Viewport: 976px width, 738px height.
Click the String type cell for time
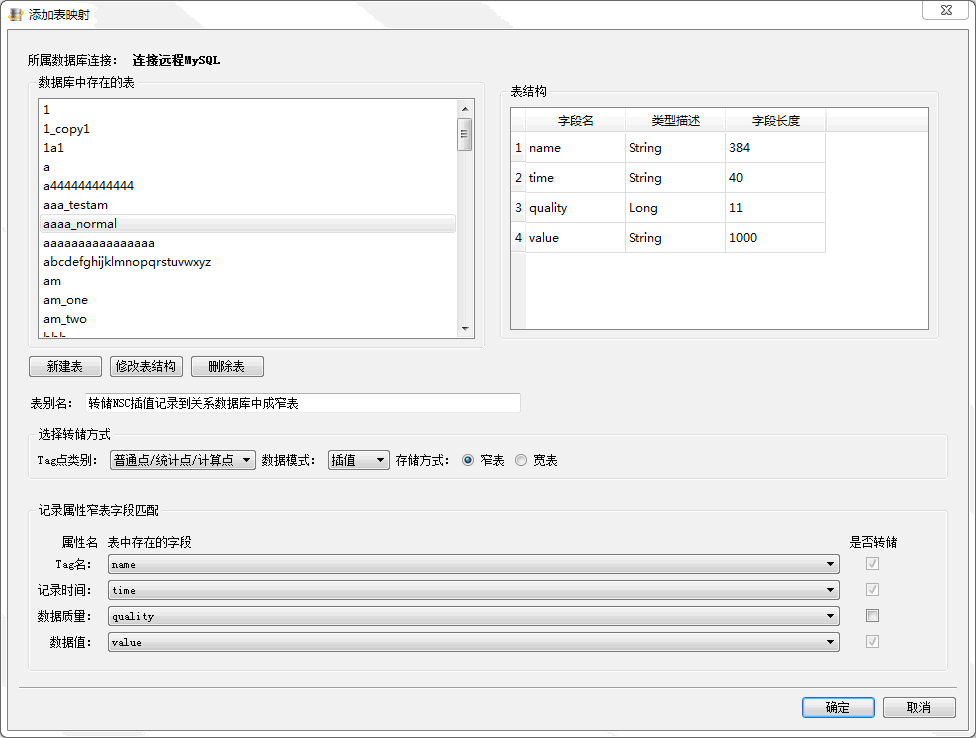click(675, 178)
